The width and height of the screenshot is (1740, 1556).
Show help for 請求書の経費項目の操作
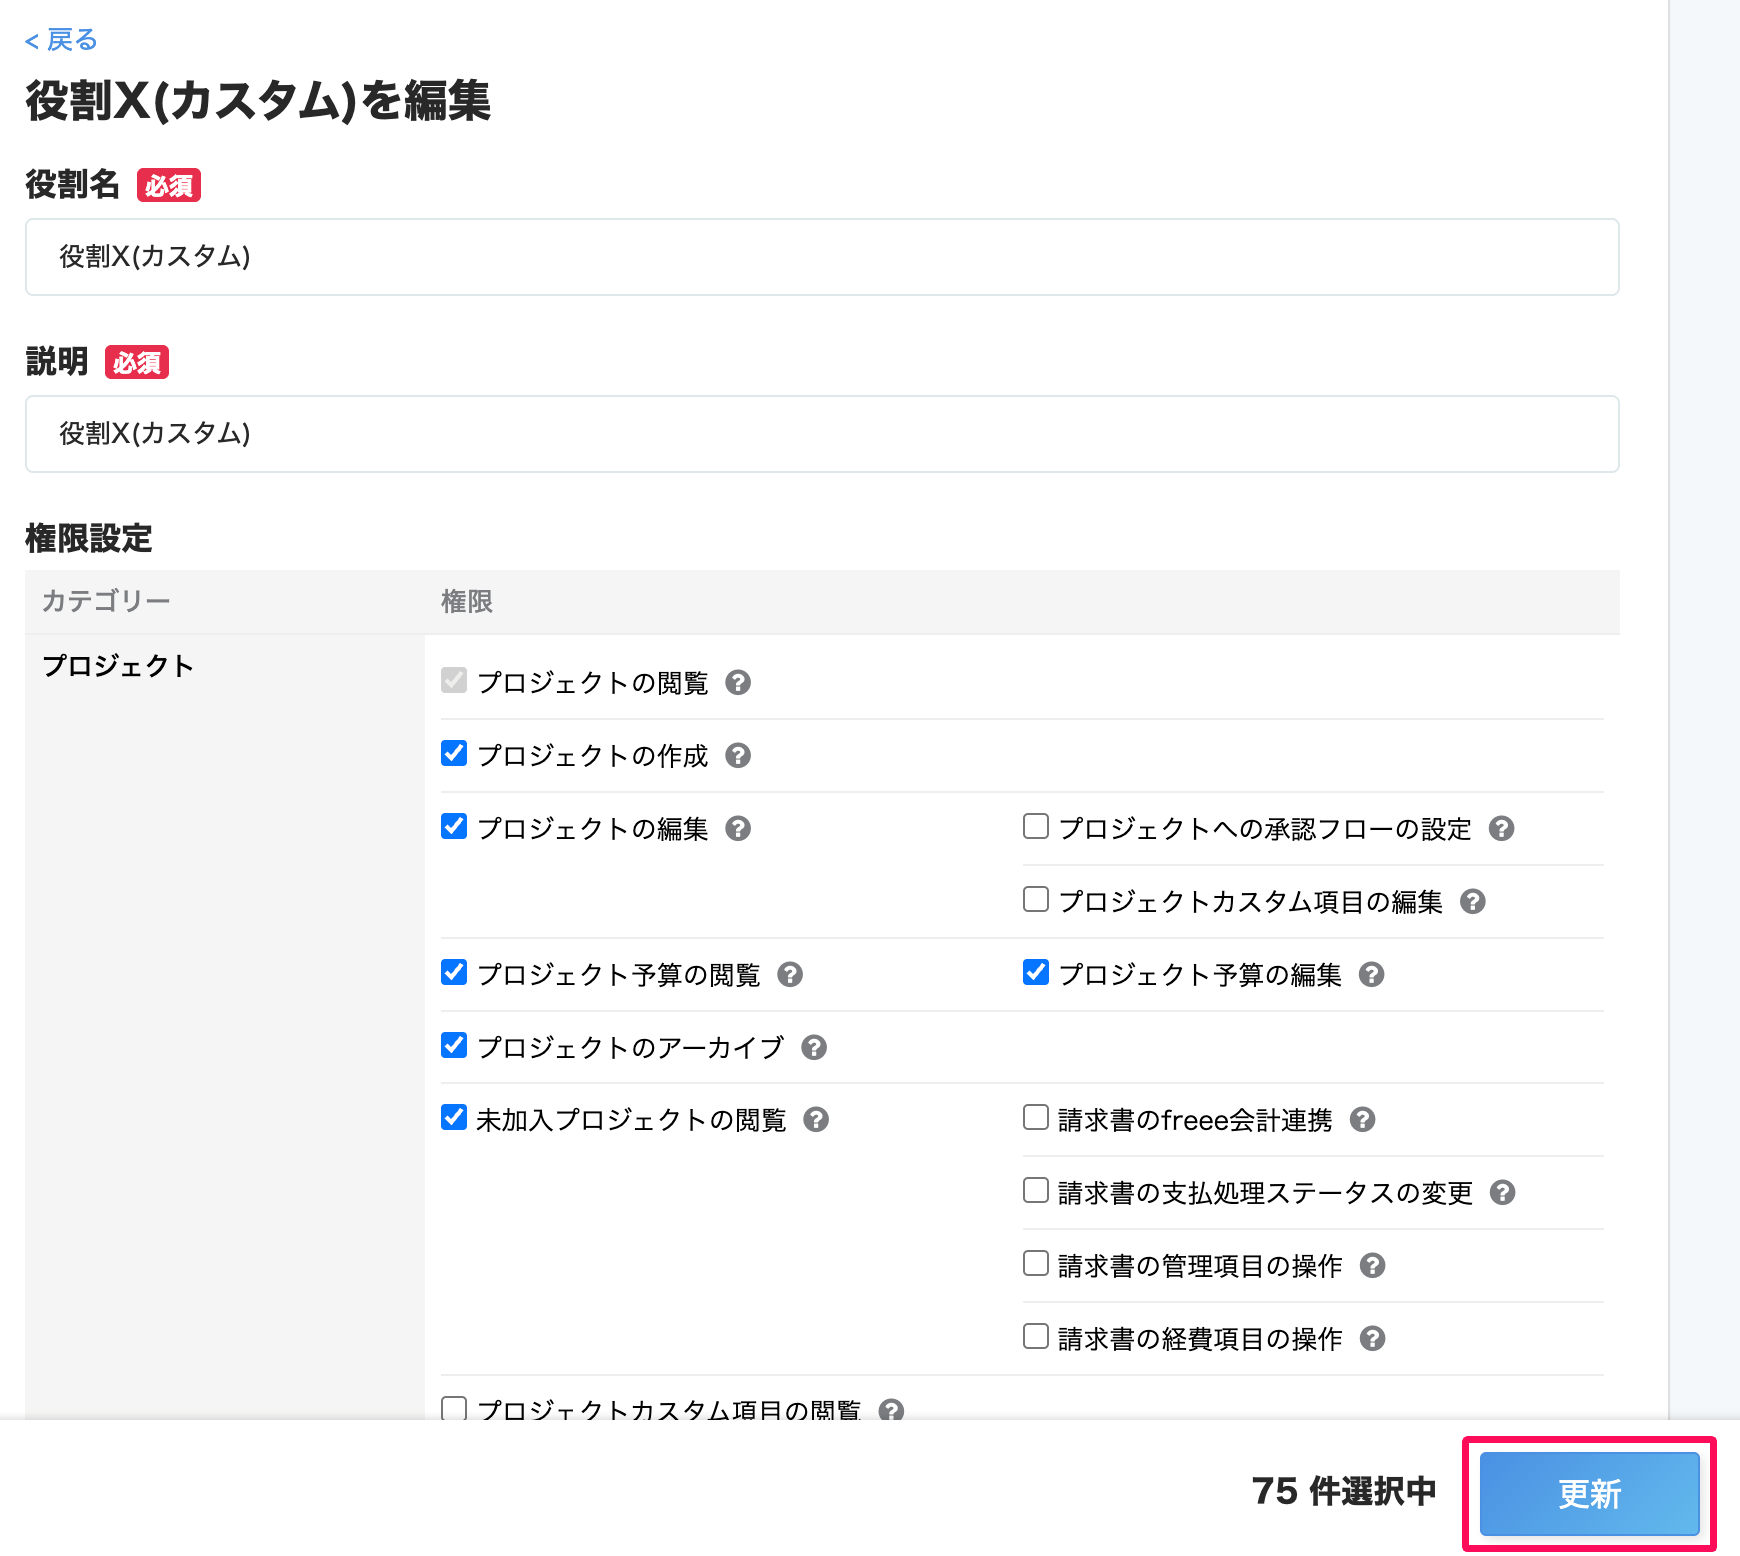[1372, 1338]
